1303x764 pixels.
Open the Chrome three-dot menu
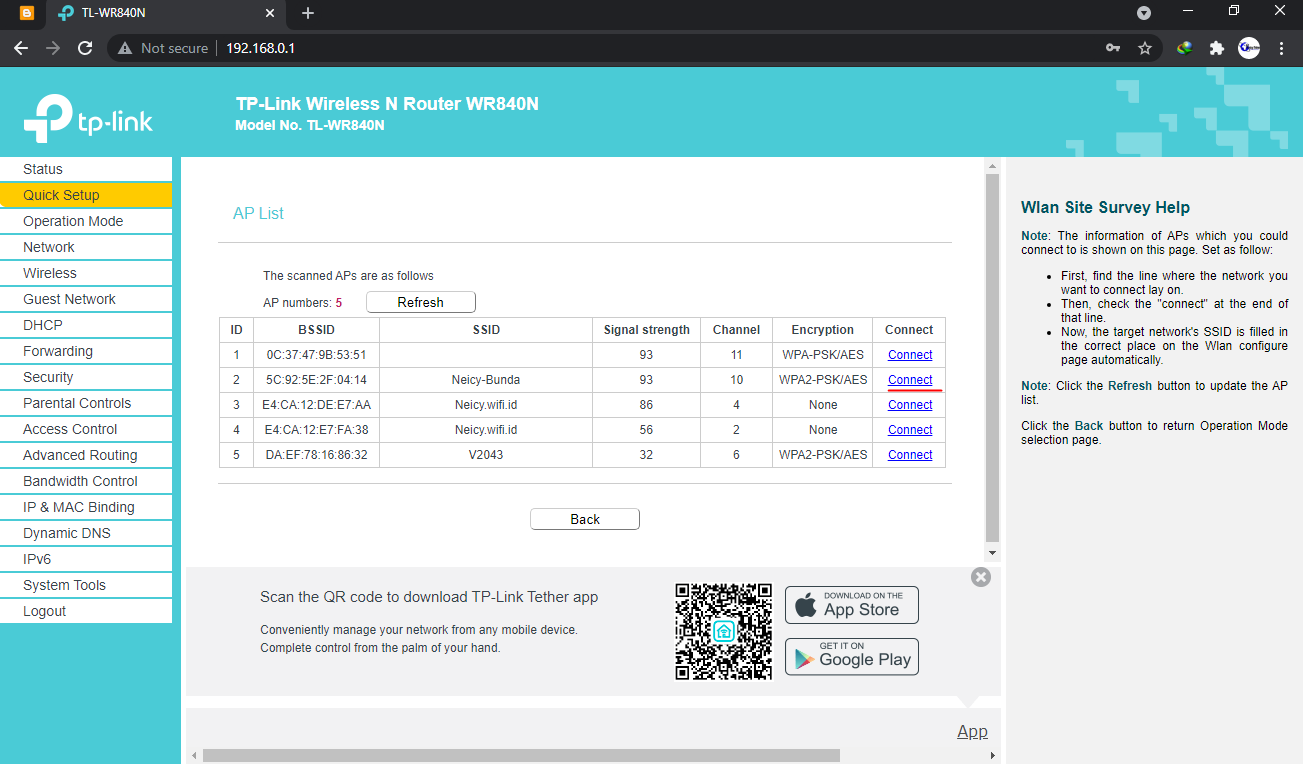point(1281,48)
